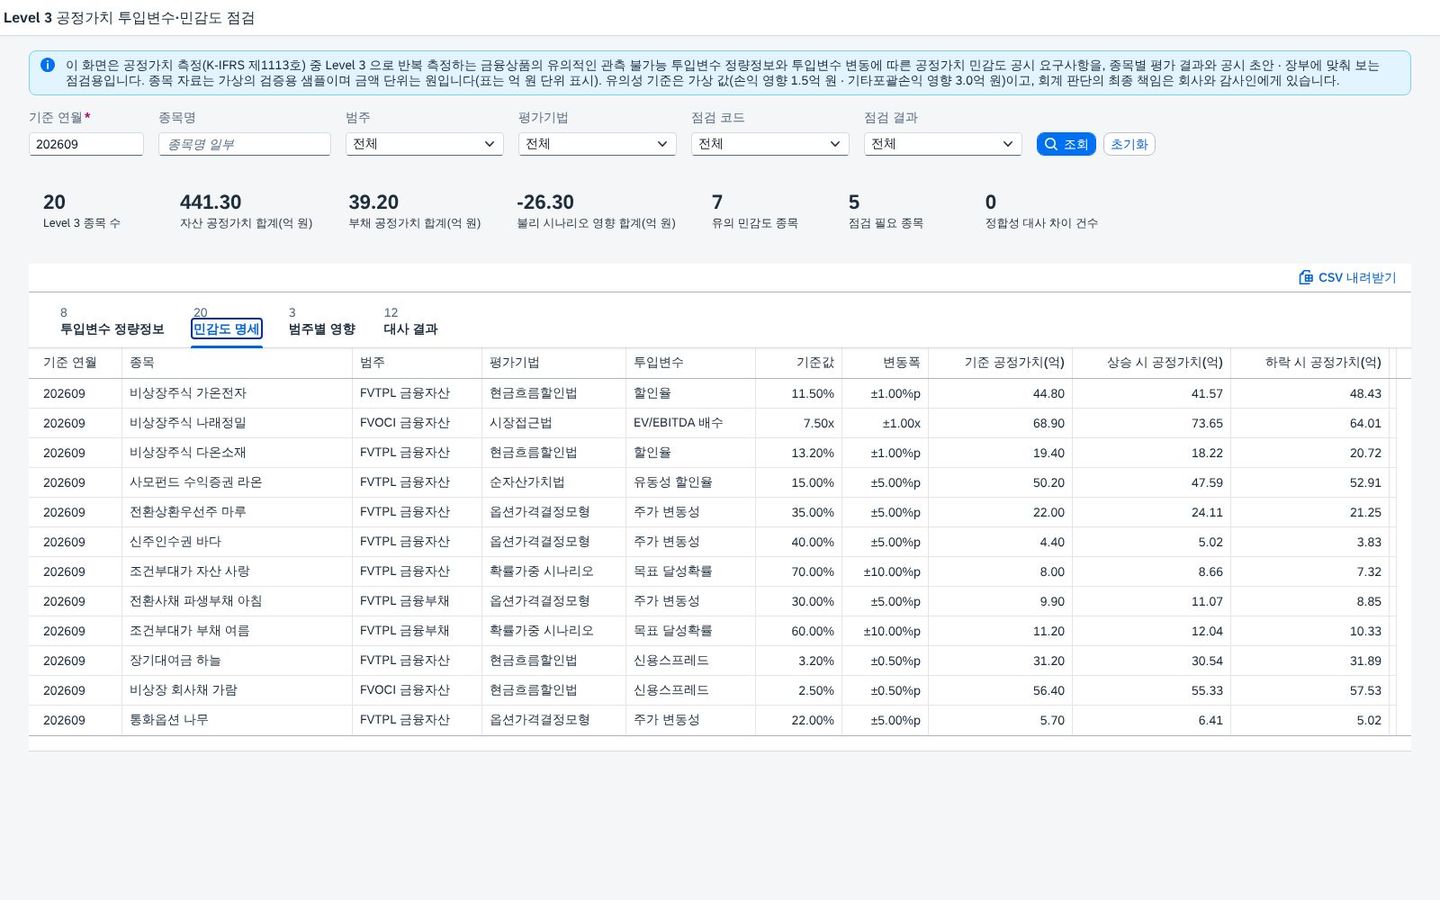This screenshot has width=1440, height=900.
Task: Focus the 기준 연월 input field
Action: pyautogui.click(x=86, y=144)
